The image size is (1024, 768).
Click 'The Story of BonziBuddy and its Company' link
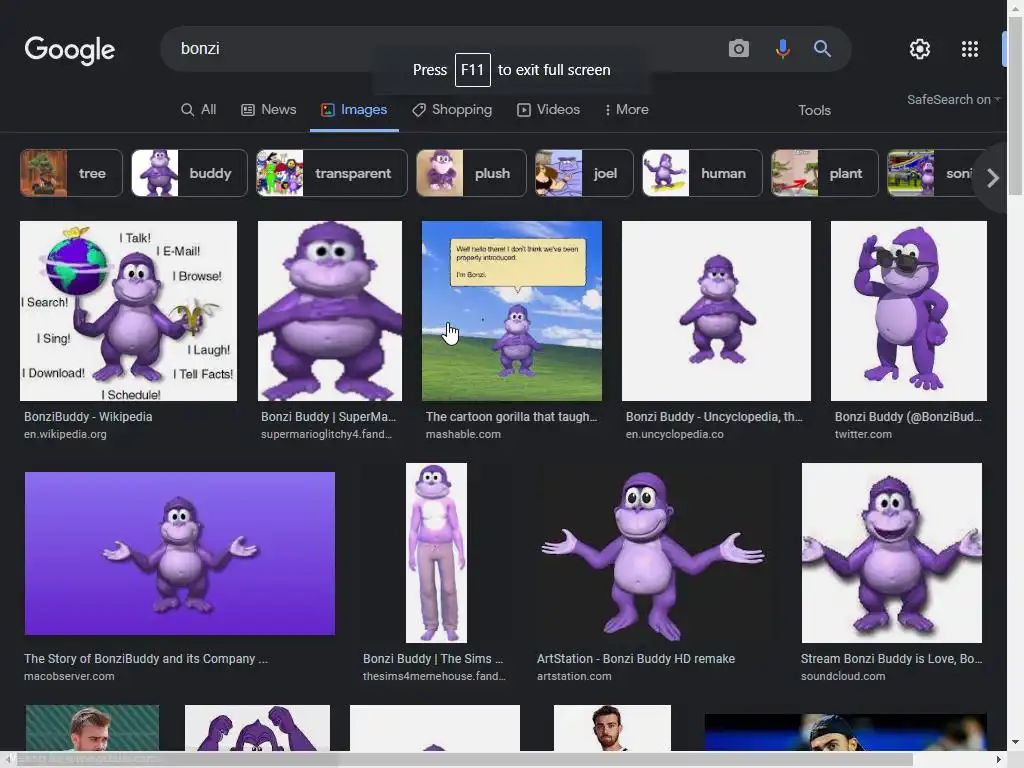146,658
